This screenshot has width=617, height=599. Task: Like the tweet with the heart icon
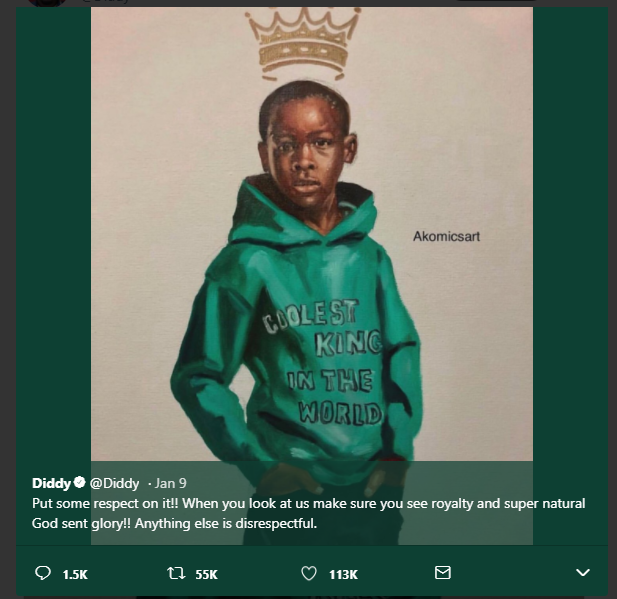click(310, 574)
